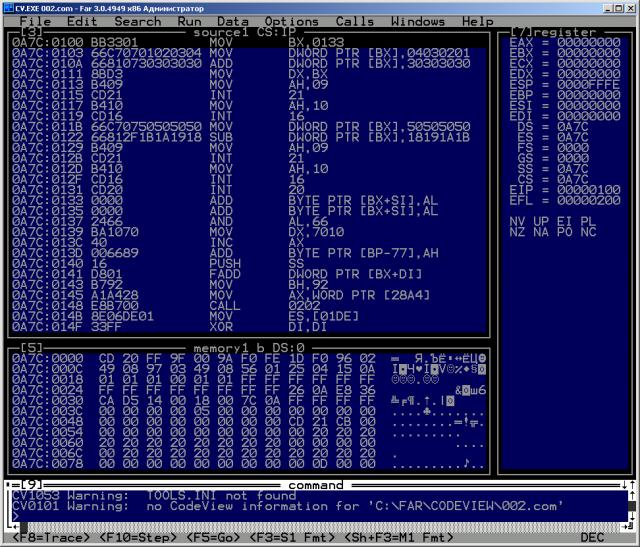The width and height of the screenshot is (640, 547).
Task: Toggle the EI interrupt flag
Action: [x=565, y=219]
